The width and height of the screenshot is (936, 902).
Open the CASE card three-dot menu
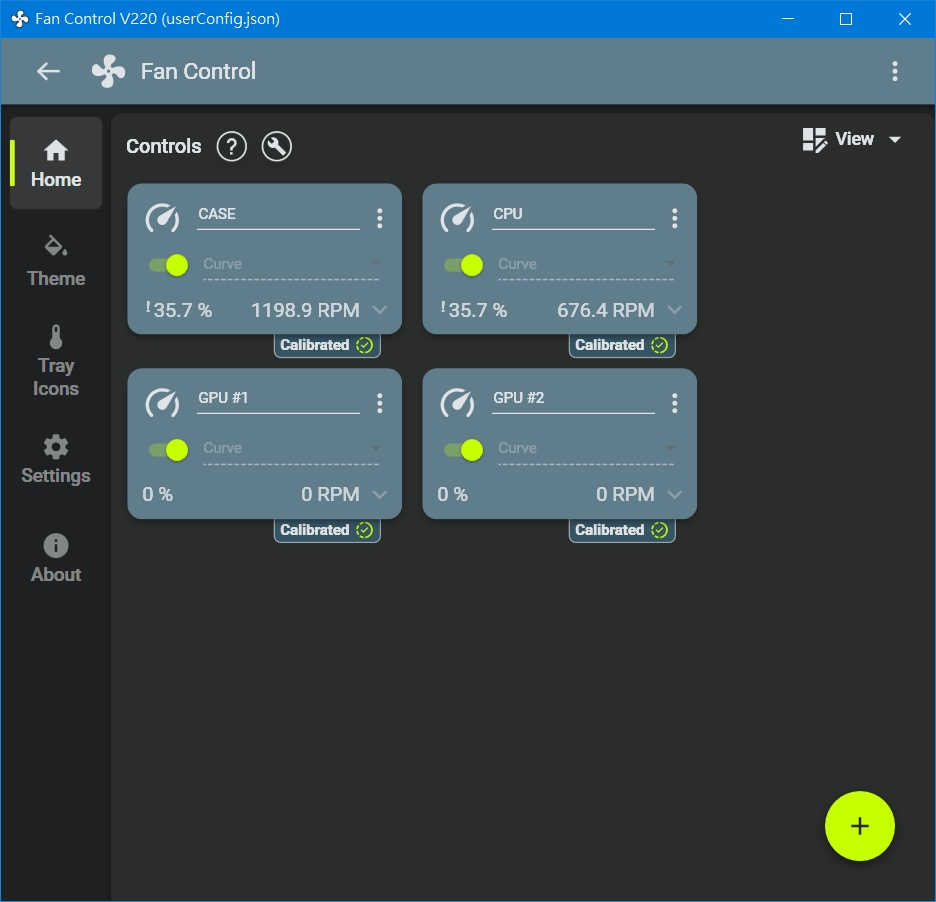tap(379, 218)
